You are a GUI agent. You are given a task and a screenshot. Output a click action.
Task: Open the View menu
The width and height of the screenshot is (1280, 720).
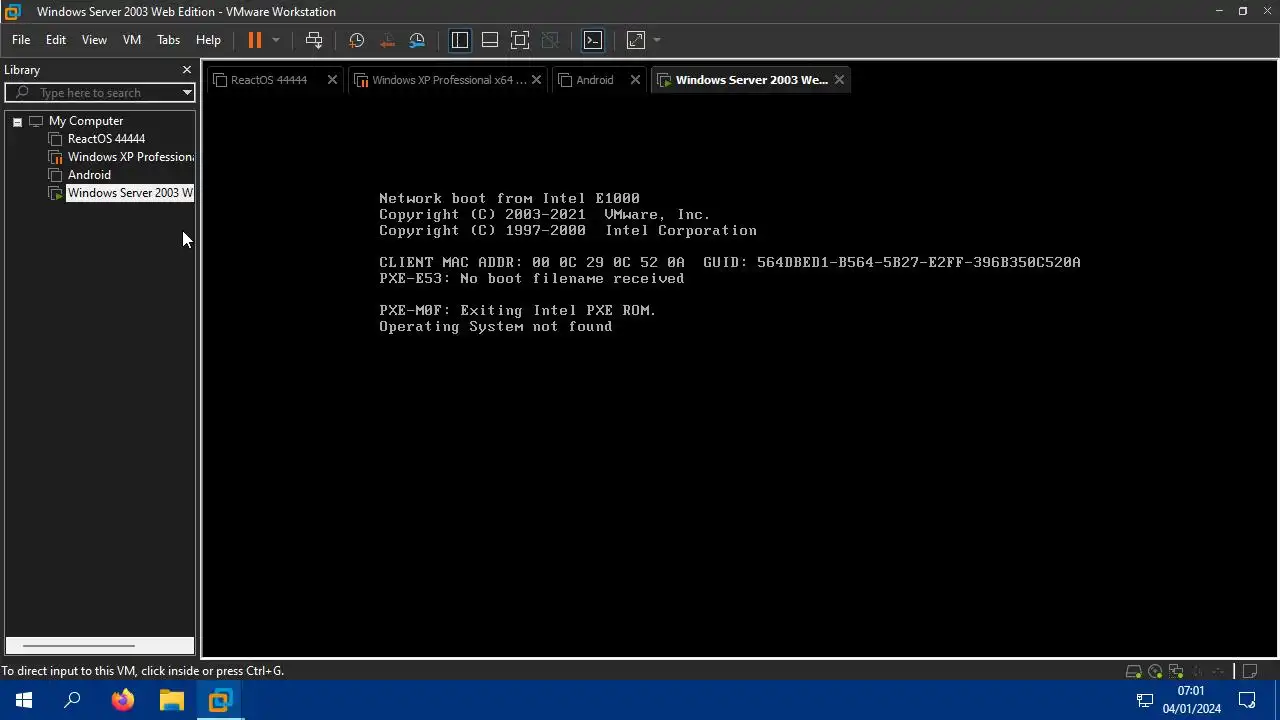pyautogui.click(x=94, y=40)
